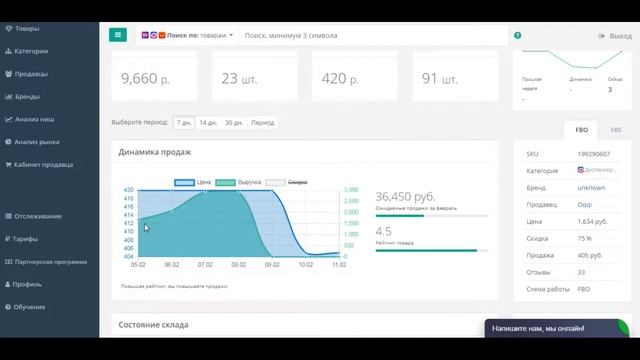Open Бренды via its bar-chart icon

[9, 96]
